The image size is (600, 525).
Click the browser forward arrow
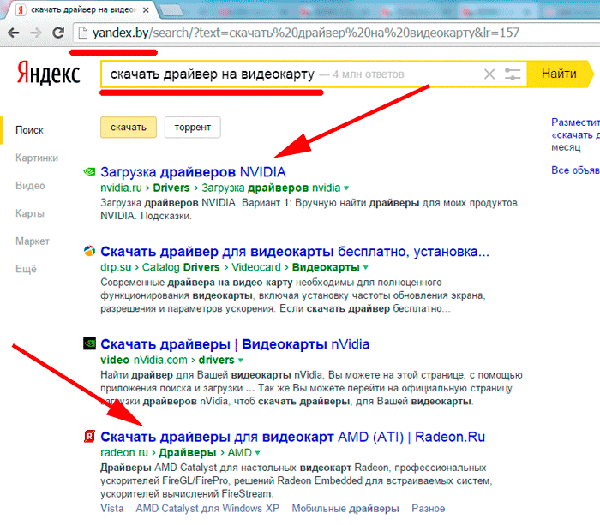click(x=36, y=33)
